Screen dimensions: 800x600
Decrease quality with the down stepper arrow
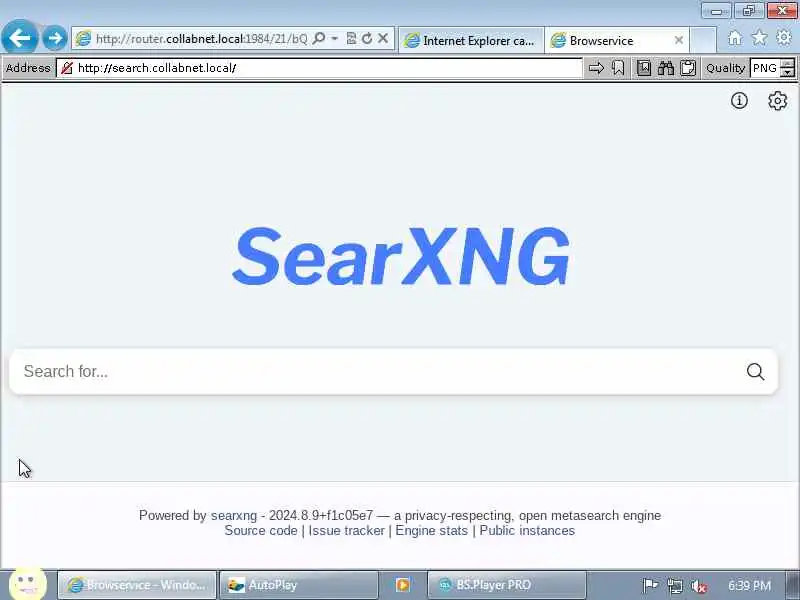[x=788, y=72]
